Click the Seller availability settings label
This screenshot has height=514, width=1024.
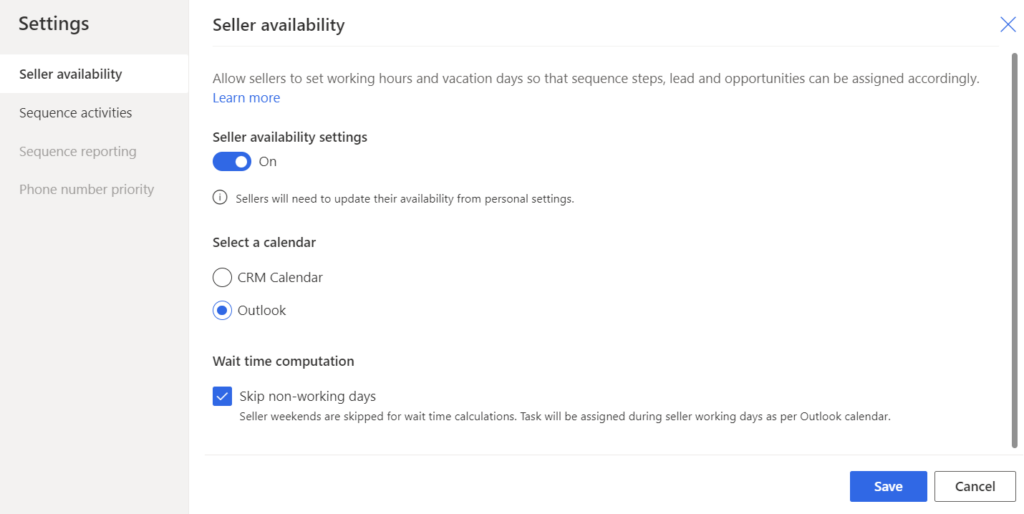tap(290, 137)
